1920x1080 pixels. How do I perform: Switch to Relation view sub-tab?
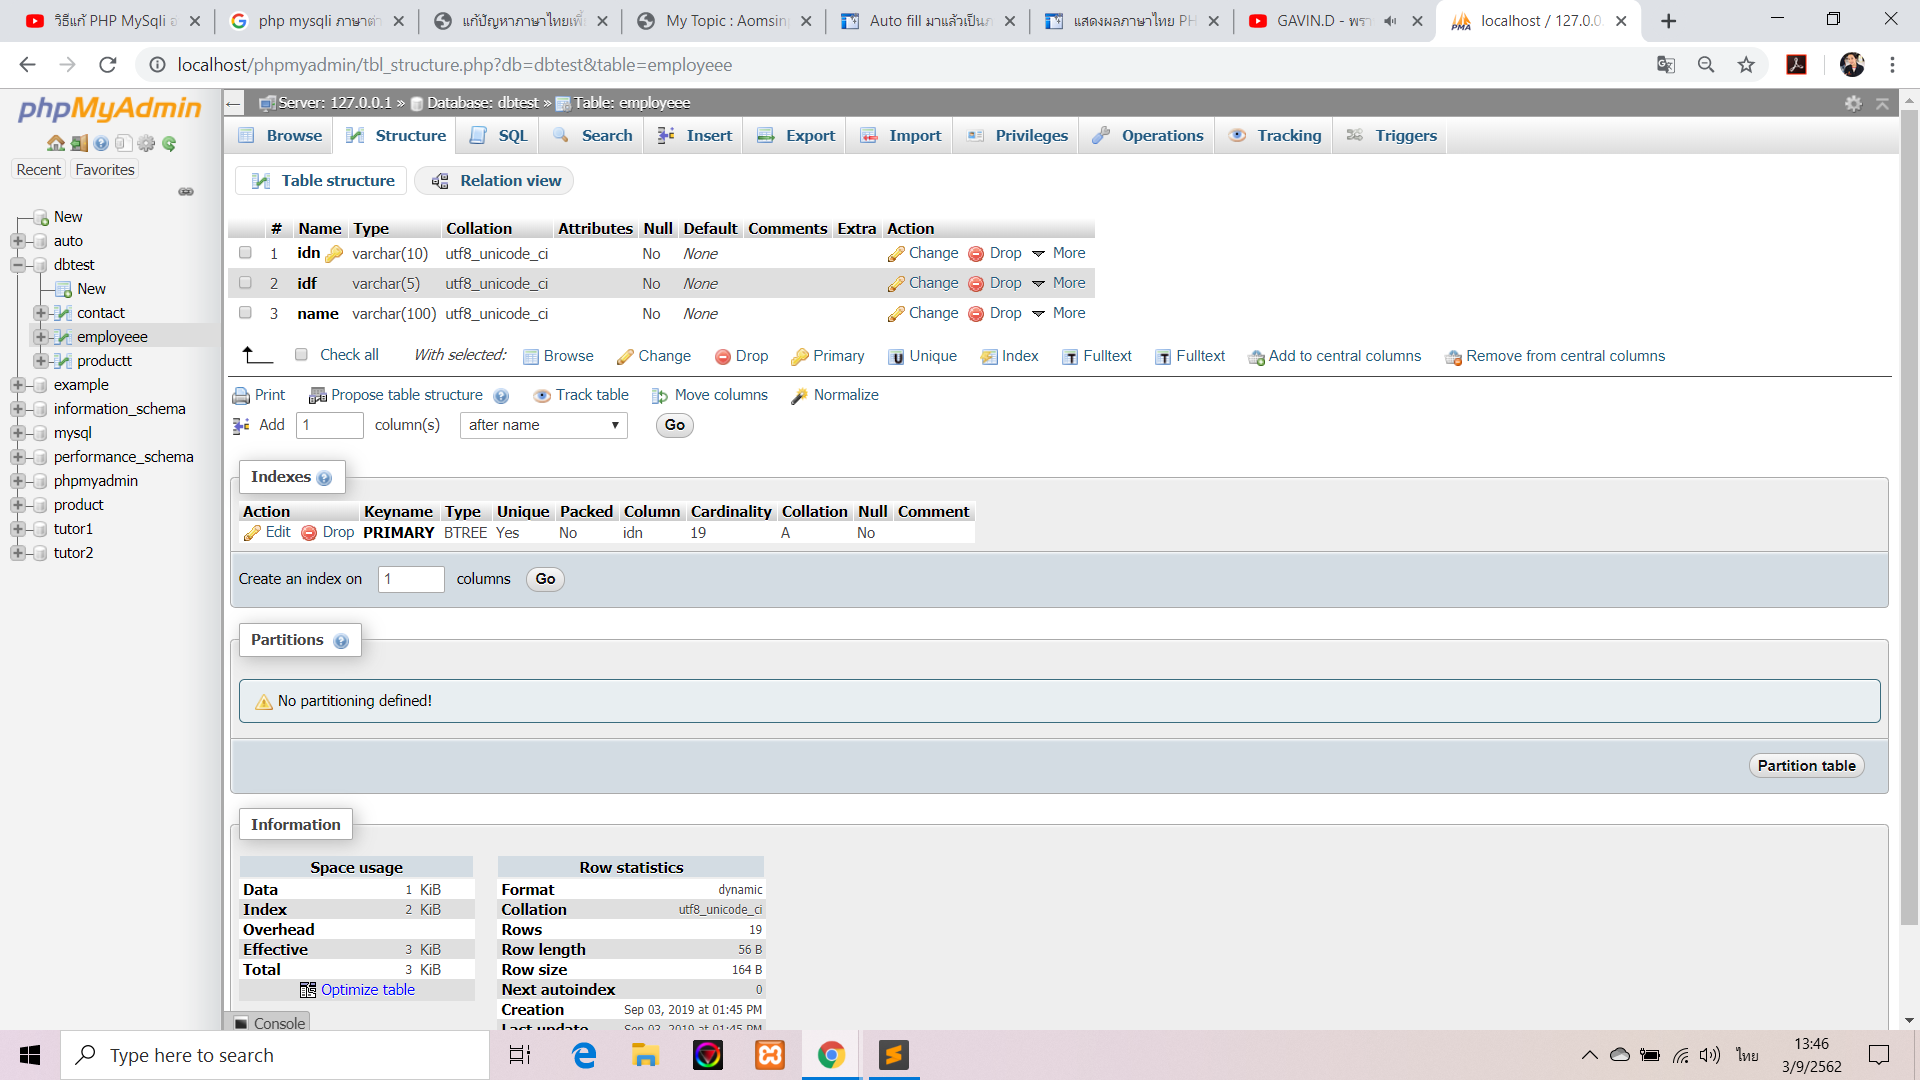pyautogui.click(x=495, y=181)
